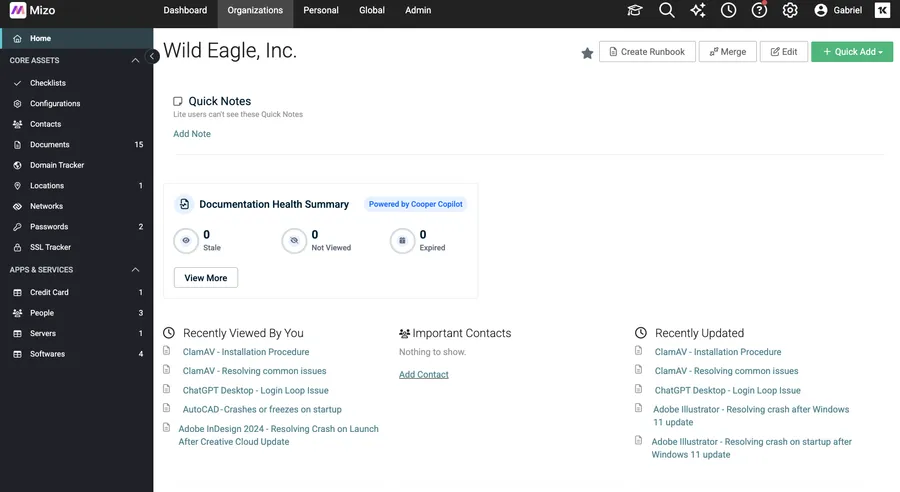Click the Softwares table icon
900x492 pixels.
click(x=17, y=354)
